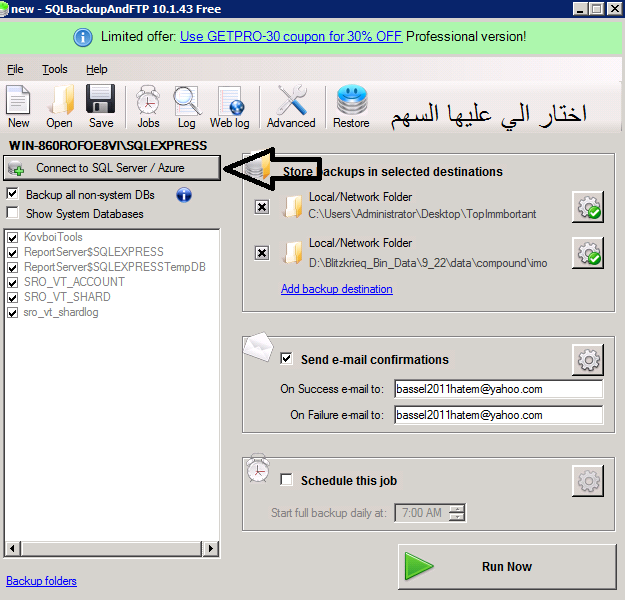Open settings gear for Blitzkrieq_Bin_Data folder destination
The width and height of the screenshot is (625, 600).
click(588, 253)
